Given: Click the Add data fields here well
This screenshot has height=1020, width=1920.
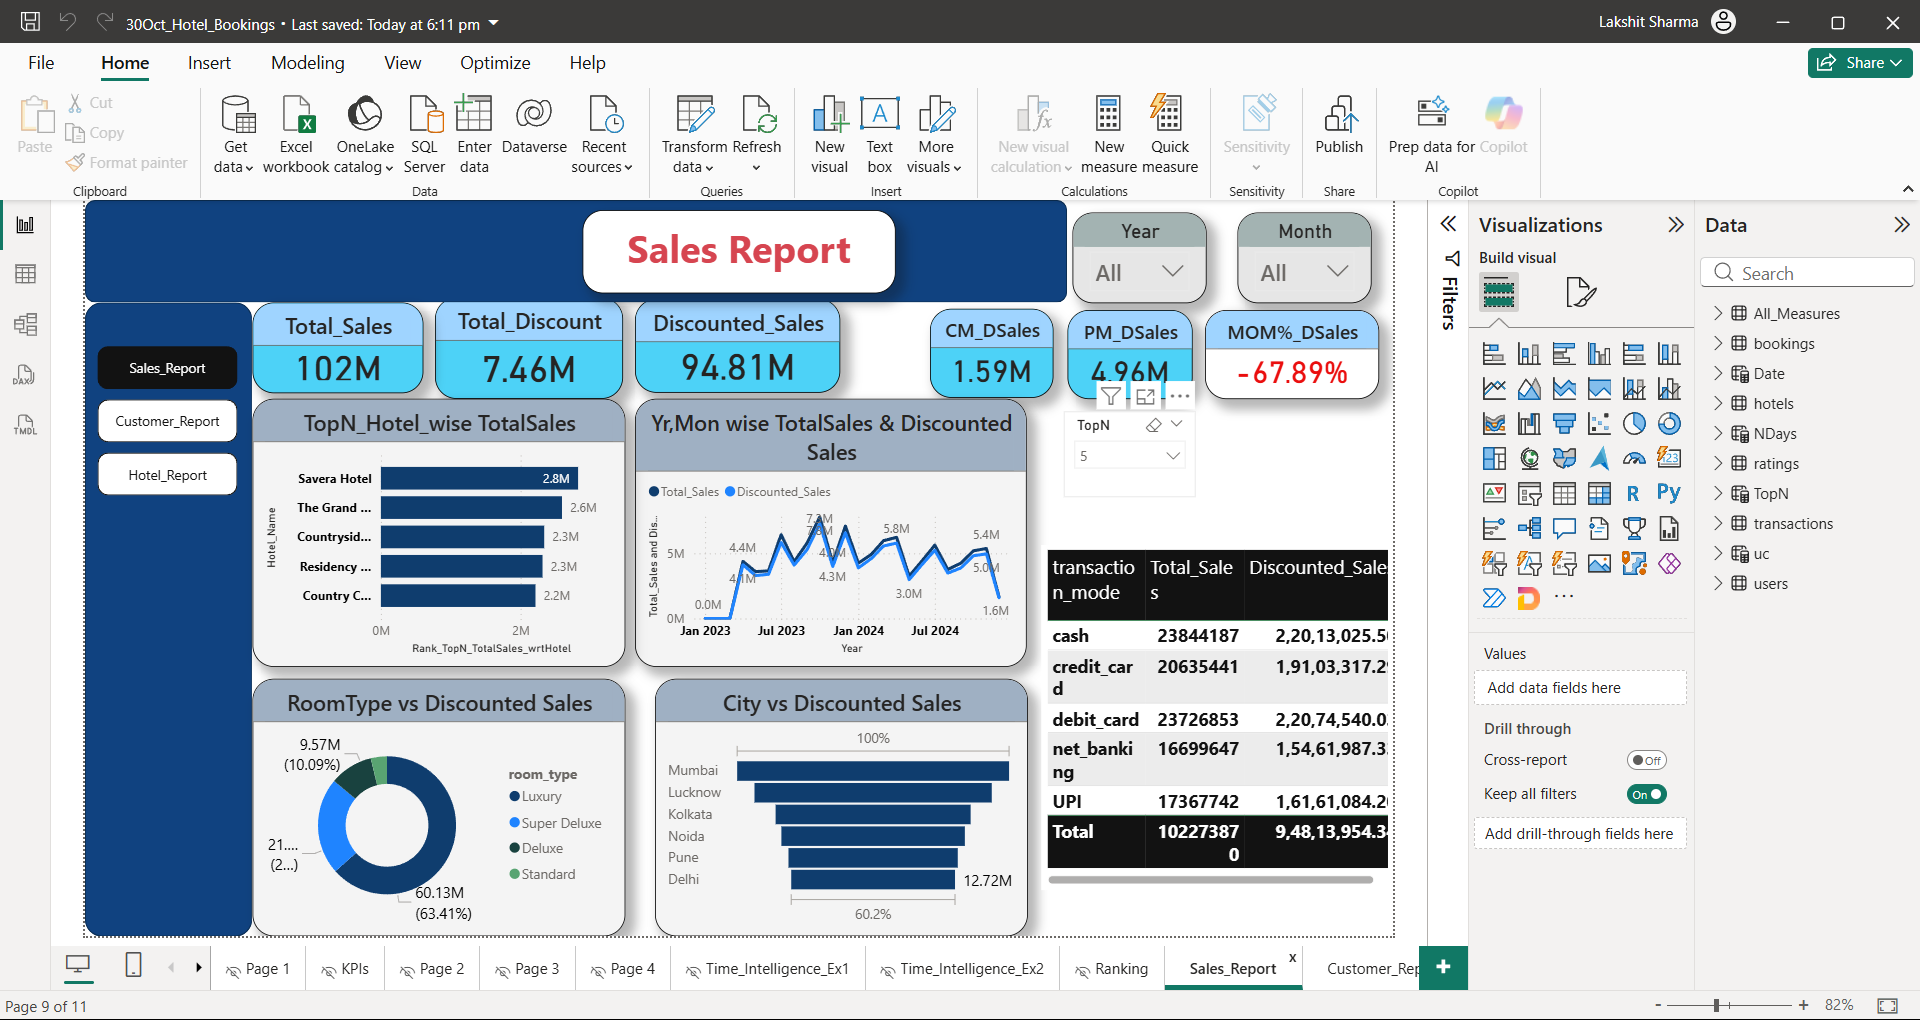Looking at the screenshot, I should 1579,688.
